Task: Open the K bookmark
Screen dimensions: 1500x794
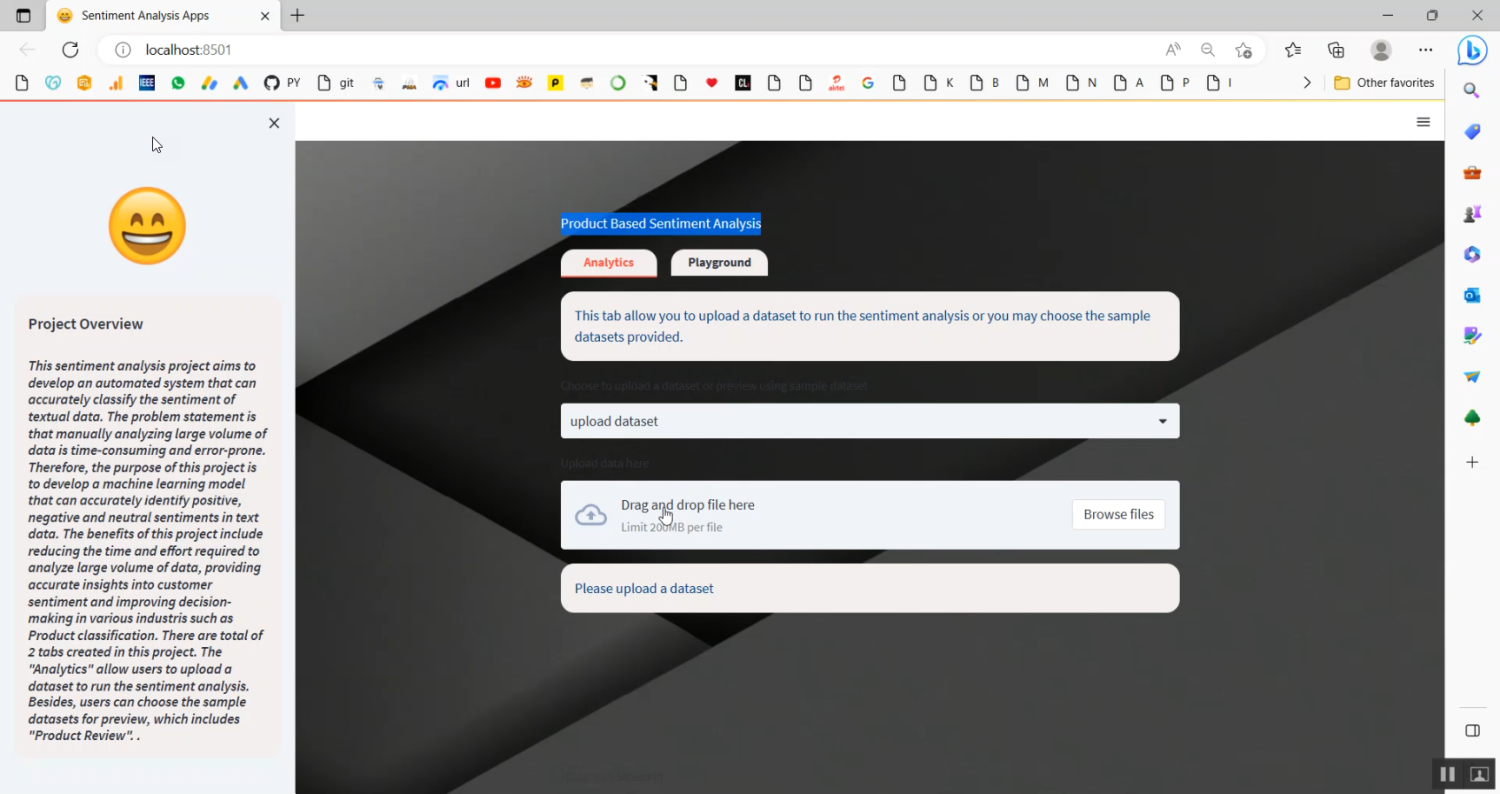Action: (939, 83)
